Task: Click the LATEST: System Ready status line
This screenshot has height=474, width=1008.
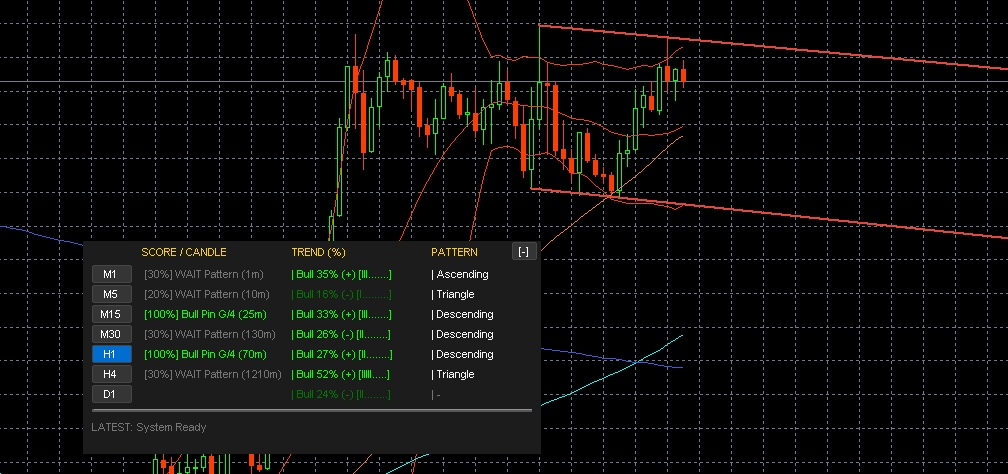Action: (149, 427)
